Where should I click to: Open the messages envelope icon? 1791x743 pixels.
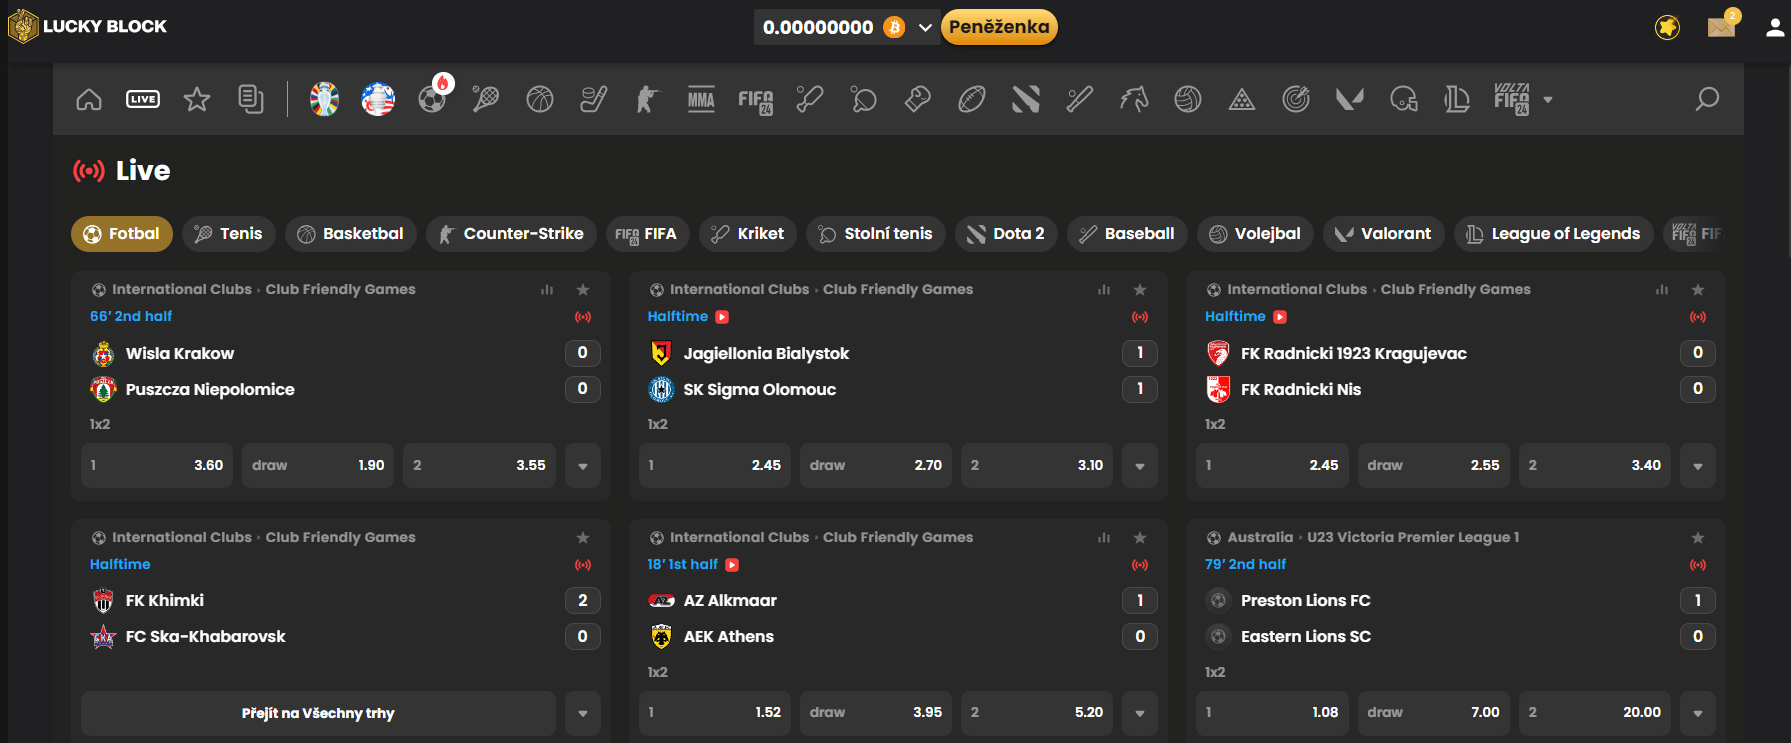click(x=1722, y=26)
